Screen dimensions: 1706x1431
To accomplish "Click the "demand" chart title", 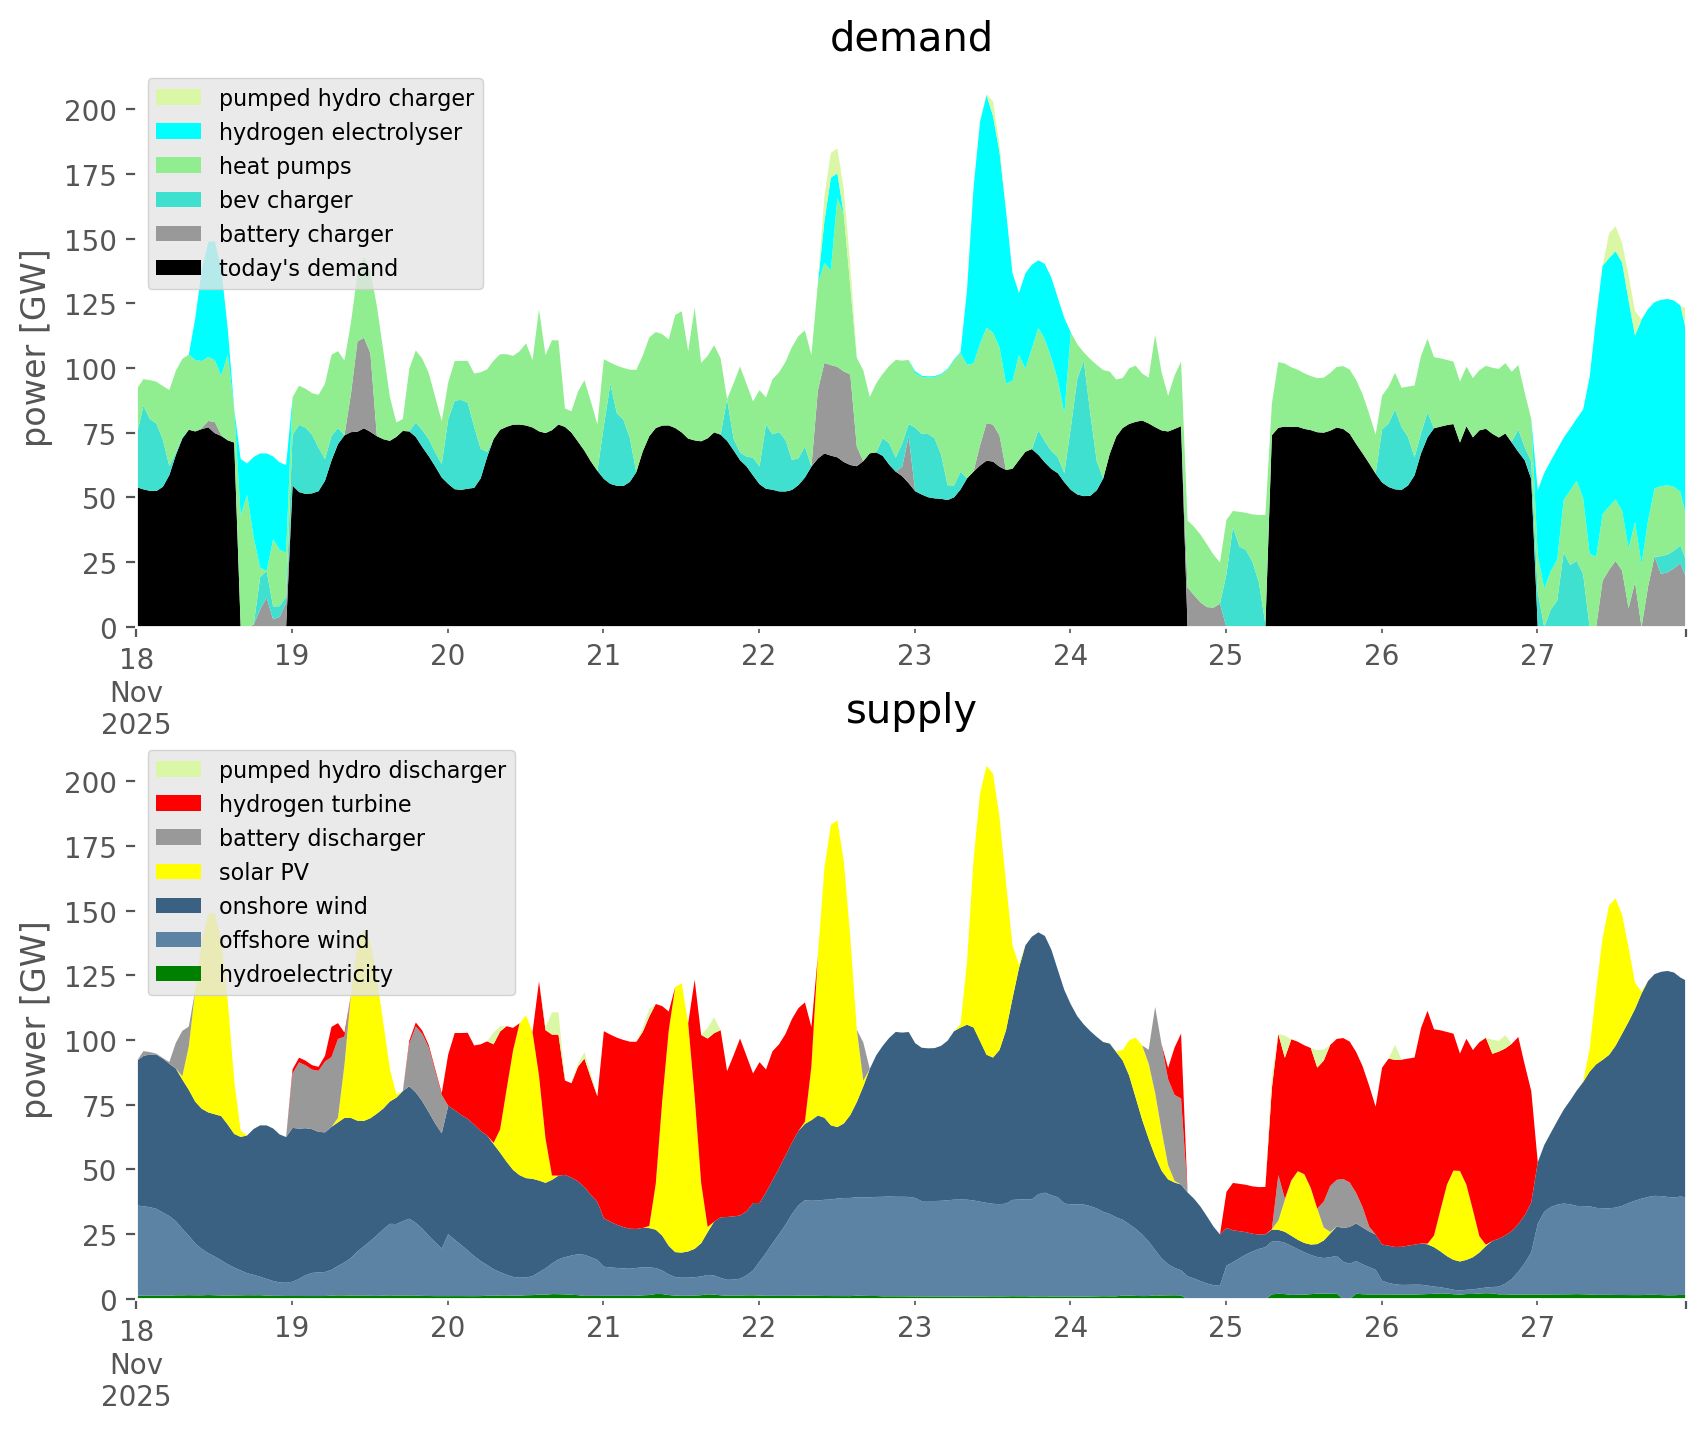I will 910,38.
